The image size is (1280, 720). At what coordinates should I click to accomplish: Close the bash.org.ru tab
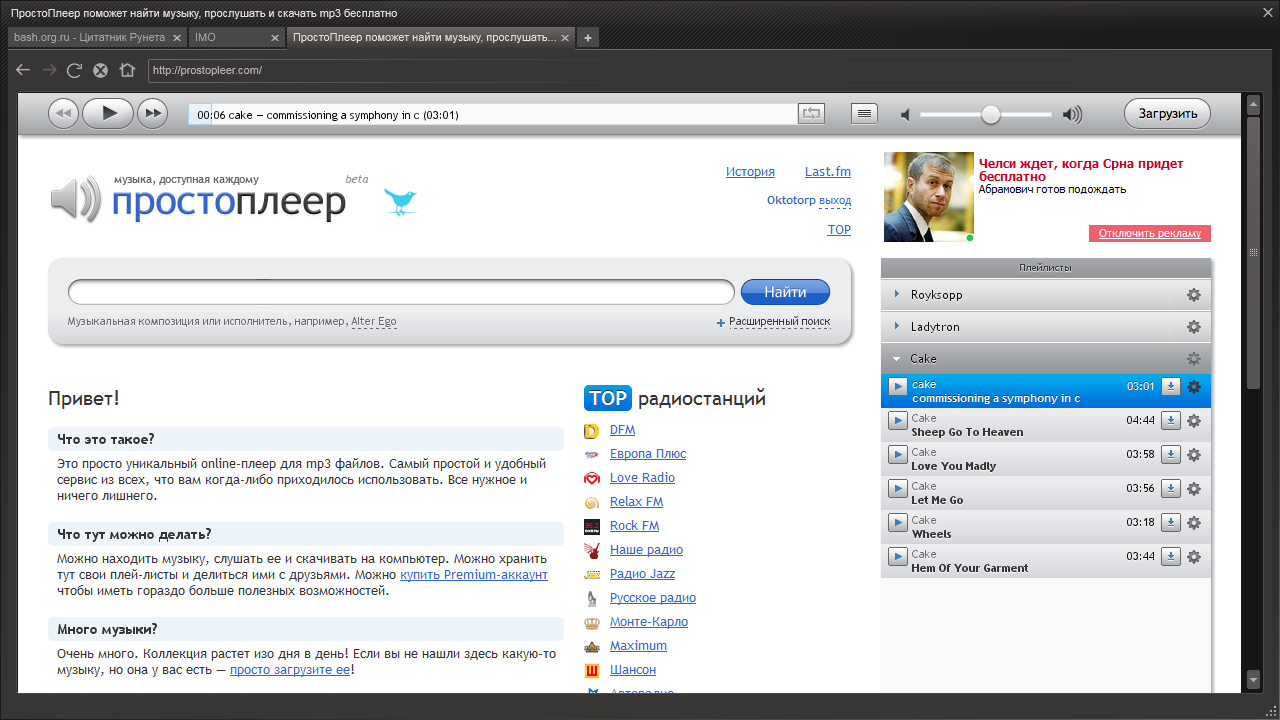pos(177,38)
